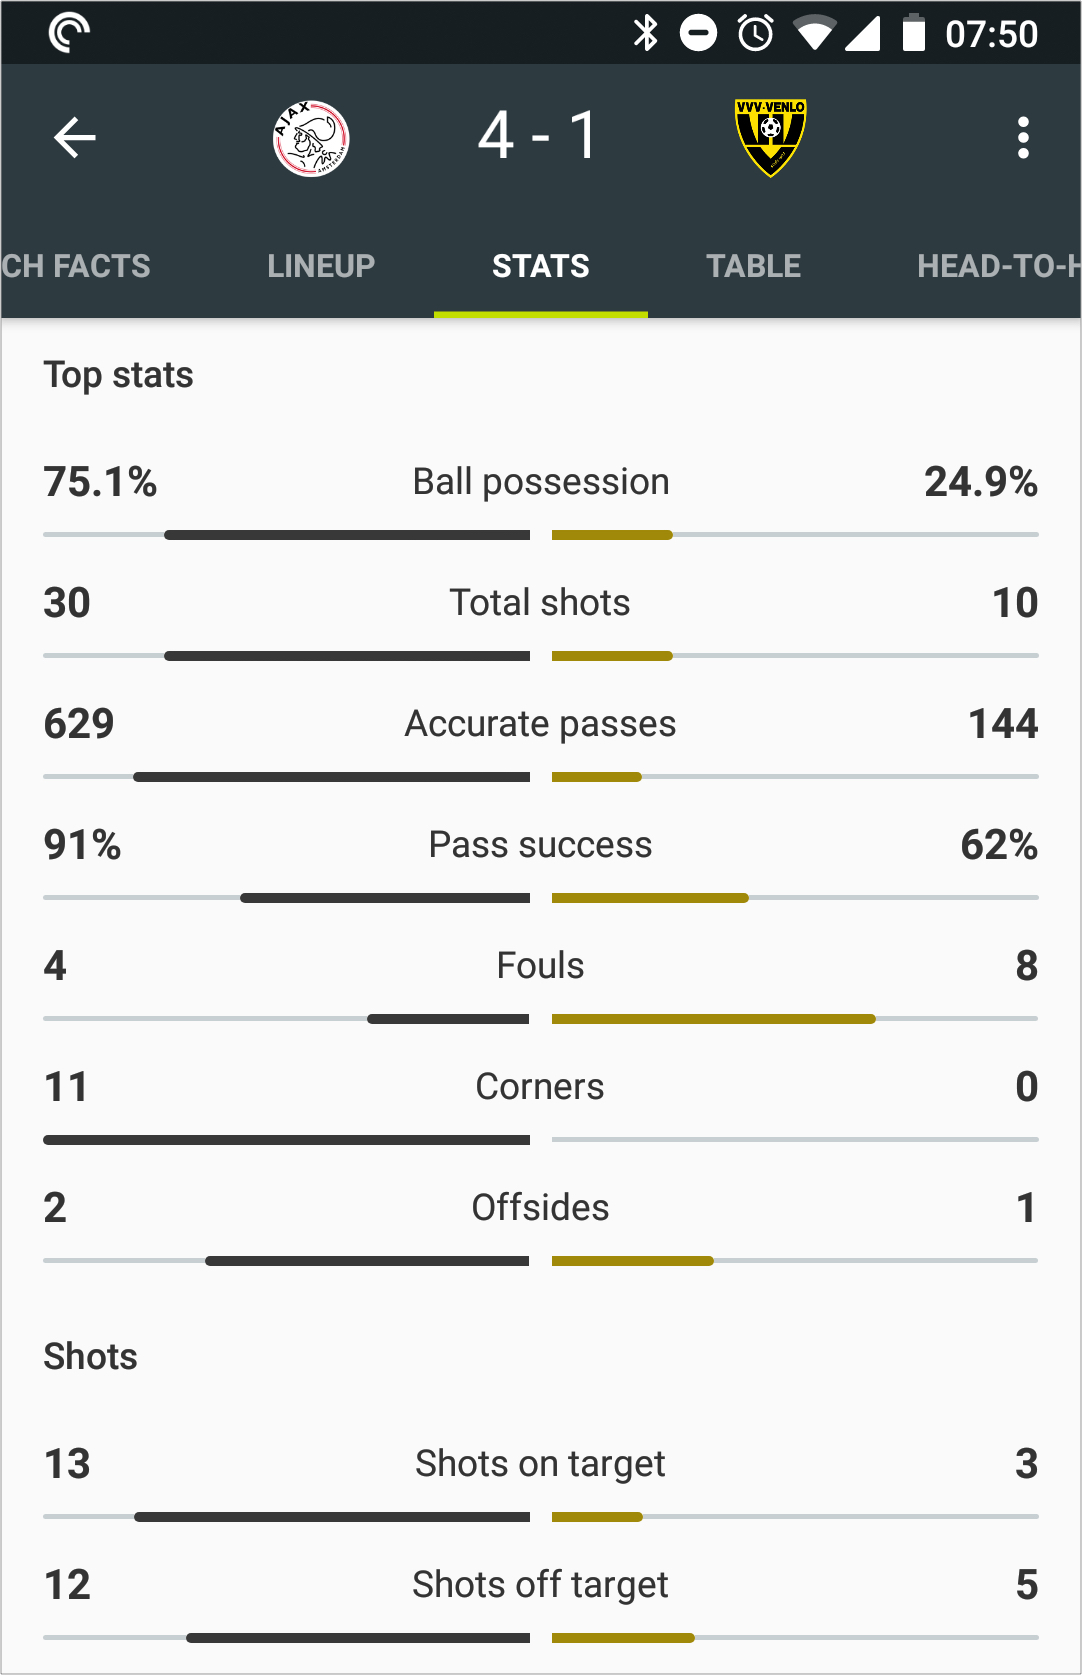Switch to the Lineup tab
The height and width of the screenshot is (1675, 1082).
click(x=321, y=266)
